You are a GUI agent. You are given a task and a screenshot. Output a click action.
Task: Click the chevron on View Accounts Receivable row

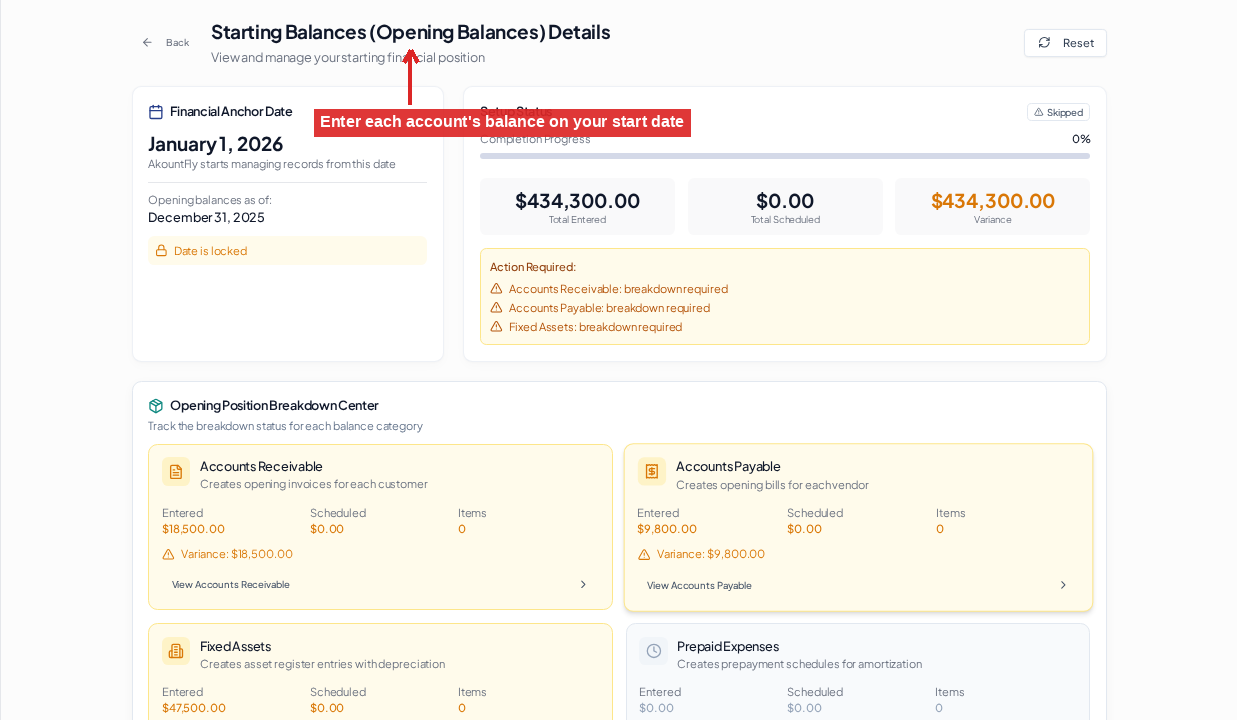pos(584,585)
